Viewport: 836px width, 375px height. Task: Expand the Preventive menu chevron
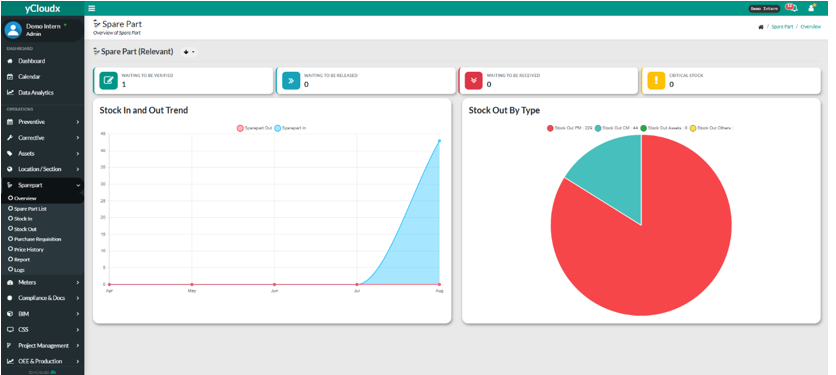click(78, 122)
